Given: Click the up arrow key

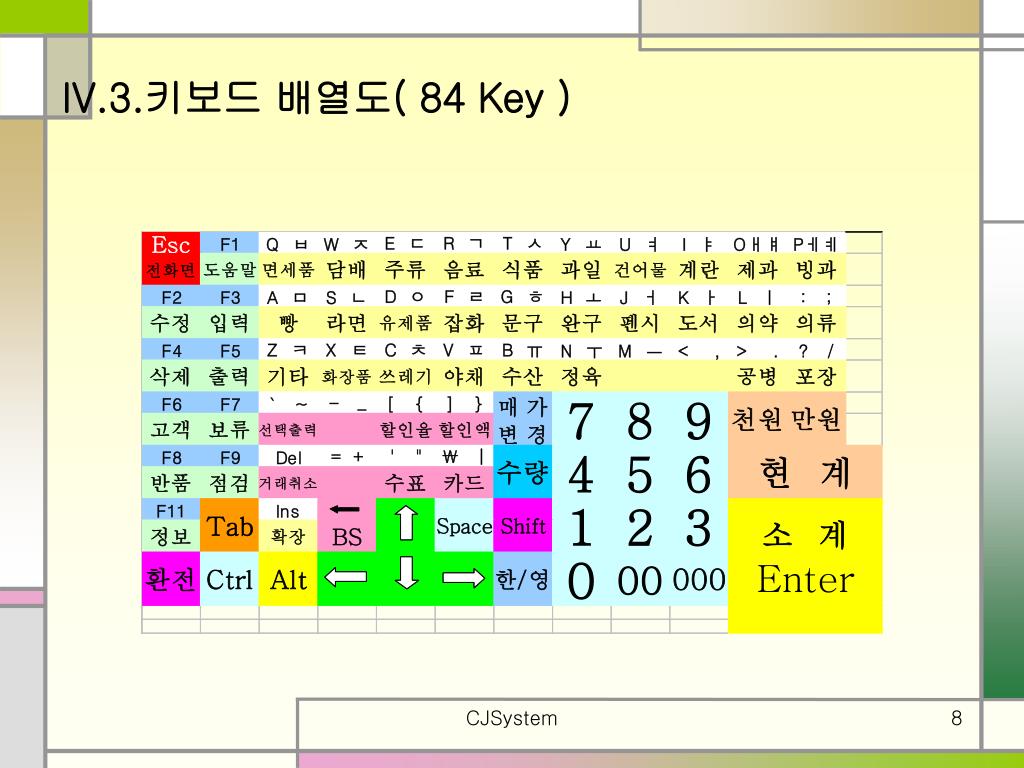Looking at the screenshot, I should click(x=406, y=524).
